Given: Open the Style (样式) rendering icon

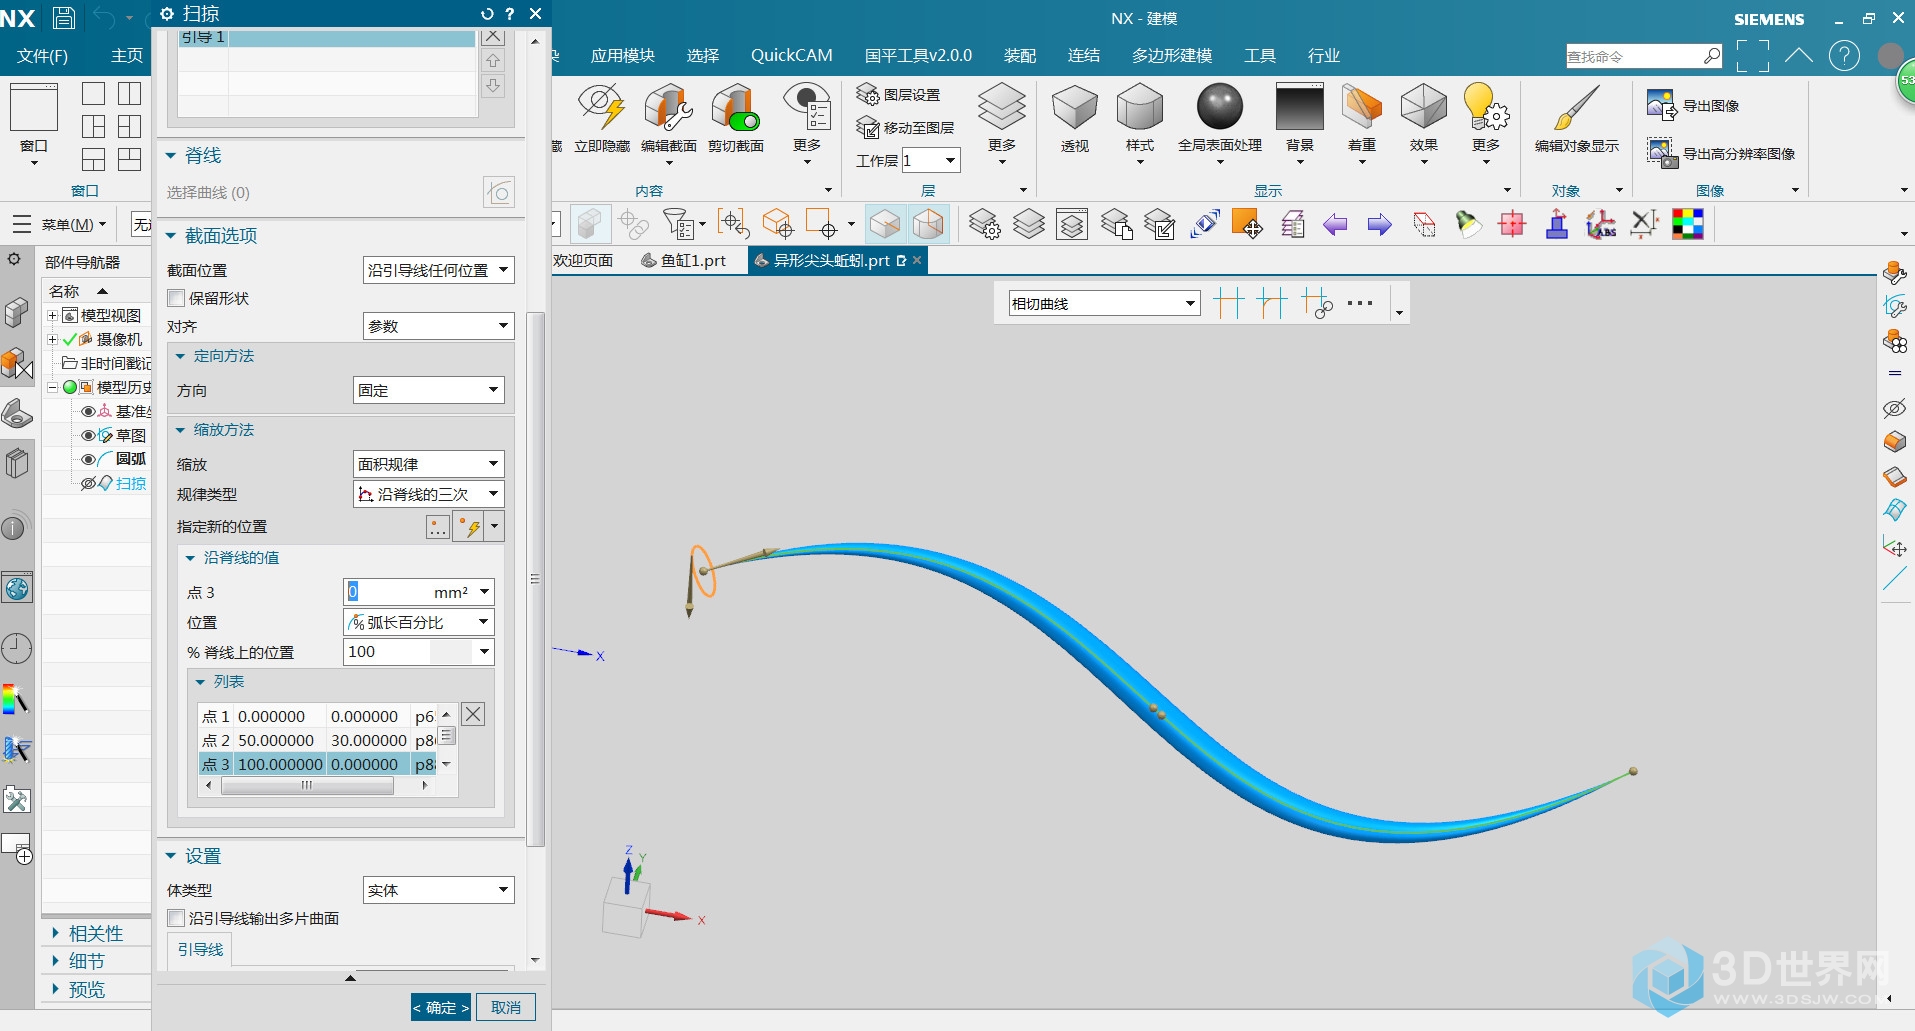Looking at the screenshot, I should point(1139,108).
